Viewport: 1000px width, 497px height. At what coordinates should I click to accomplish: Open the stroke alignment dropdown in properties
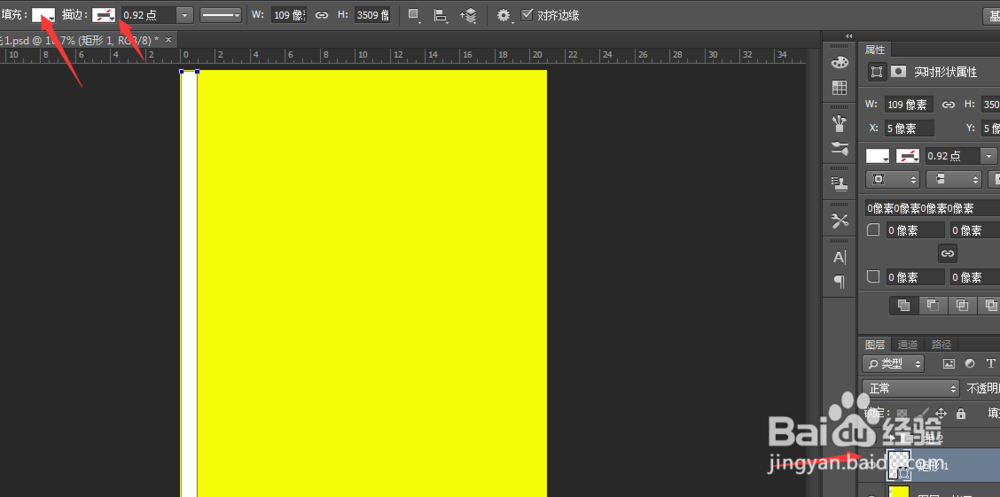(x=892, y=179)
